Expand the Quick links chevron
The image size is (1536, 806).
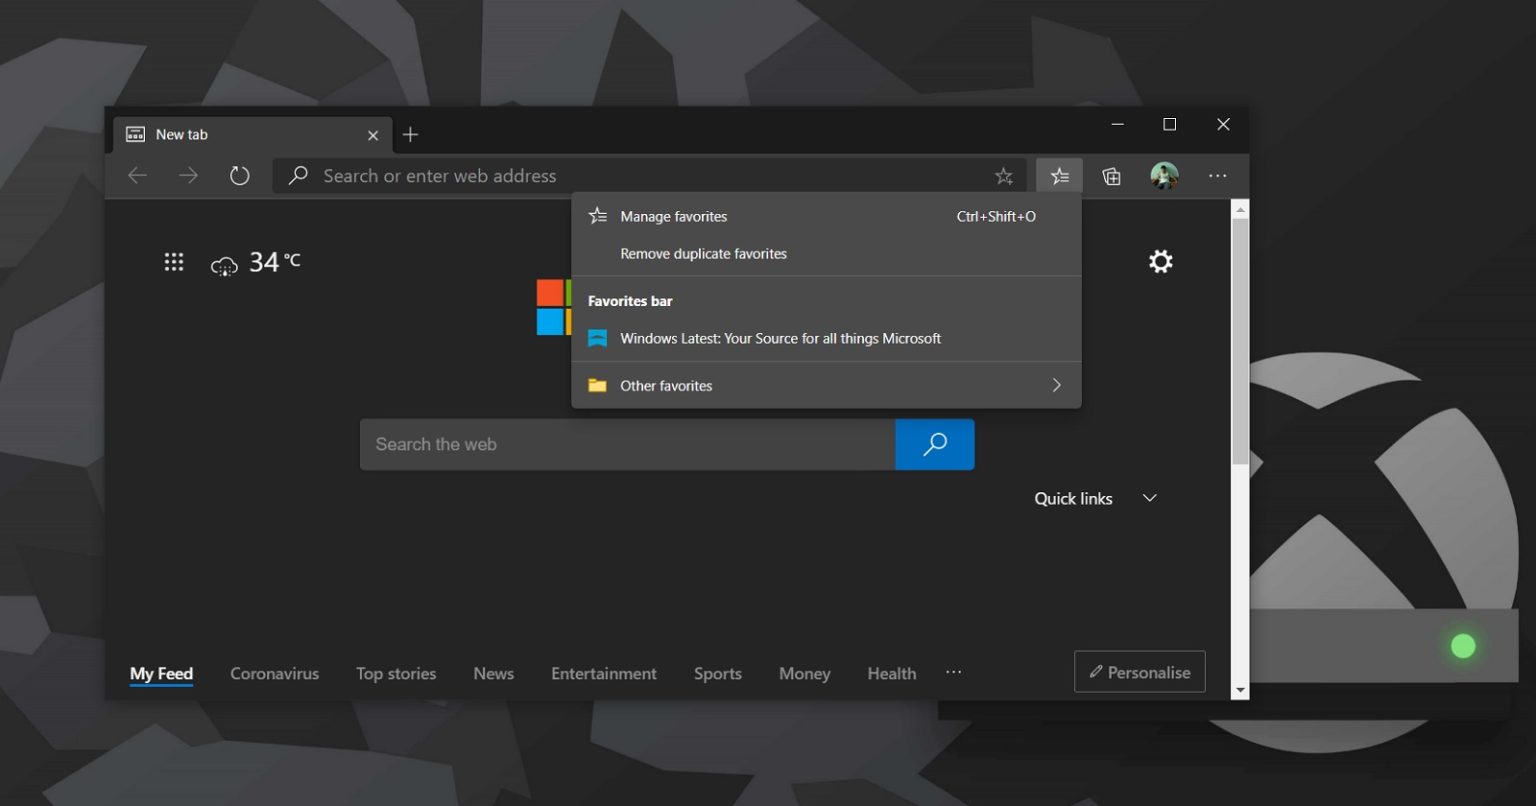tap(1149, 498)
